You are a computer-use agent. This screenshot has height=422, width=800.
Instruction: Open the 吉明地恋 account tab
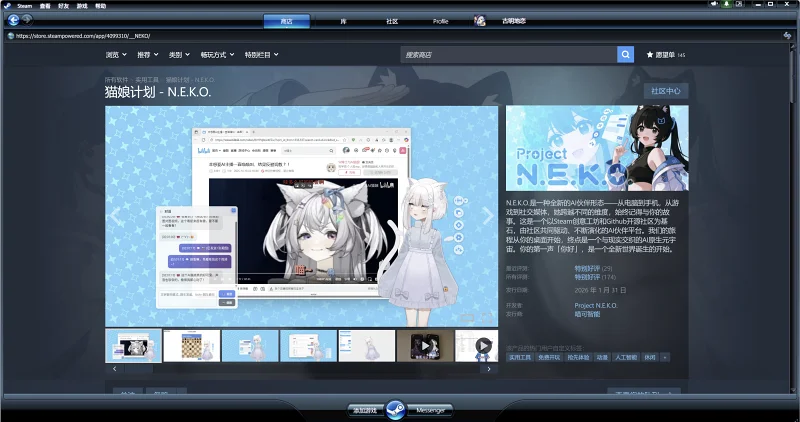514,21
